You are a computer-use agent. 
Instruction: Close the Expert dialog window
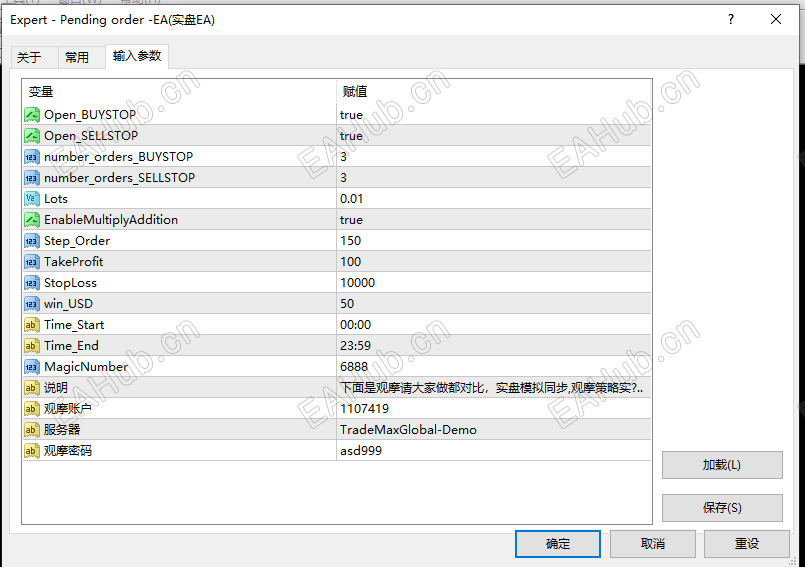click(x=776, y=20)
